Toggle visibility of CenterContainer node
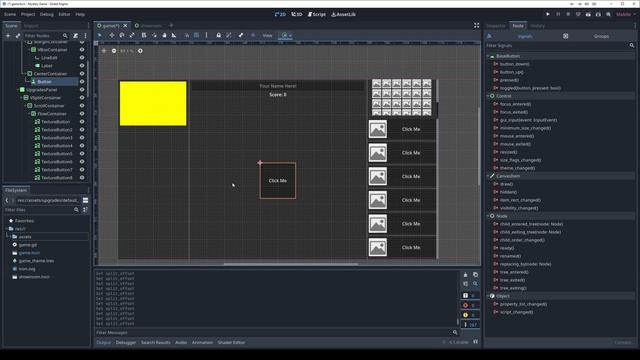The image size is (640, 360). [82, 74]
